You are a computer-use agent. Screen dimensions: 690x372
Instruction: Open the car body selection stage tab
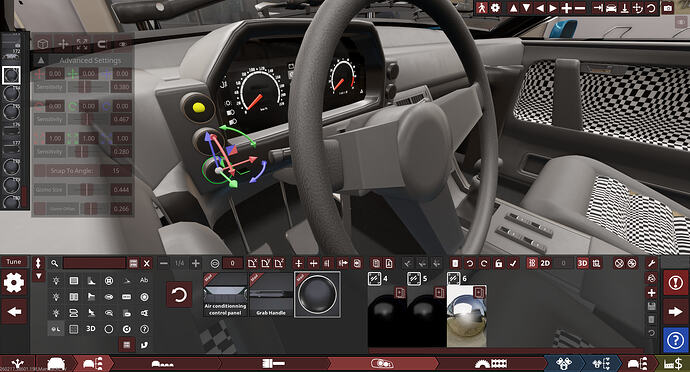tap(56, 364)
